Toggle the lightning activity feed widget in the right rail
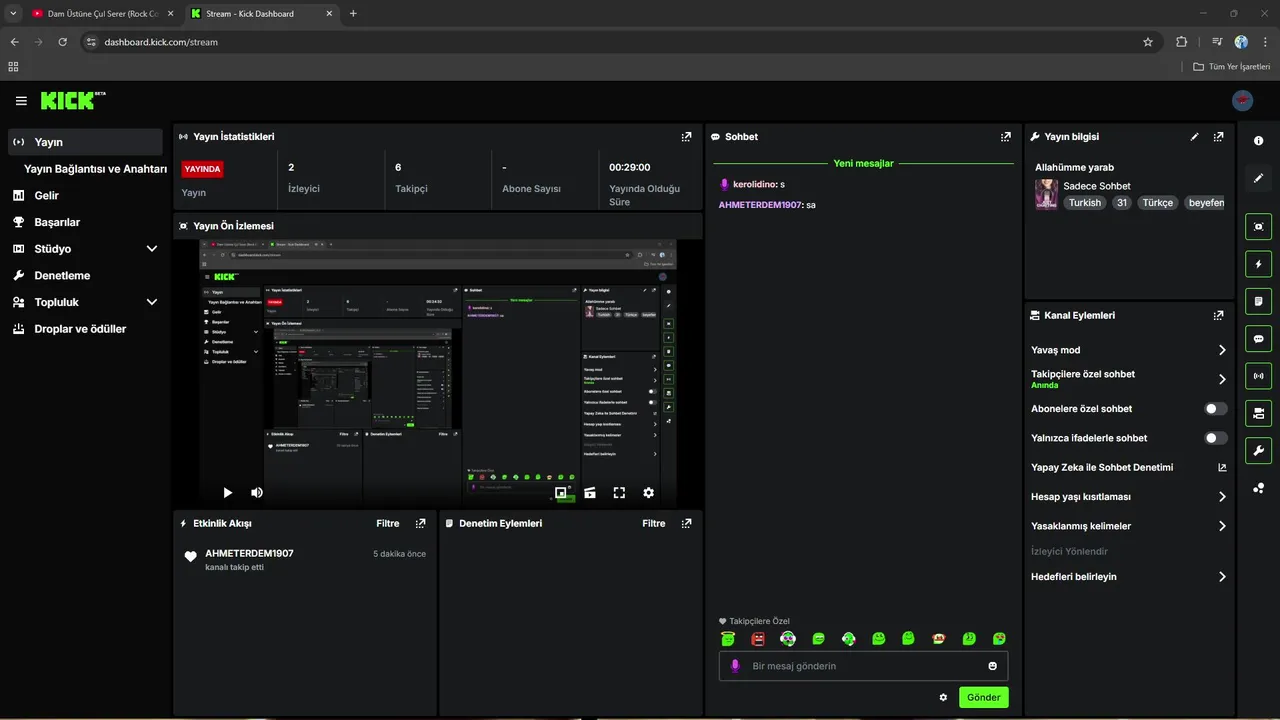The height and width of the screenshot is (720, 1280). click(1259, 264)
